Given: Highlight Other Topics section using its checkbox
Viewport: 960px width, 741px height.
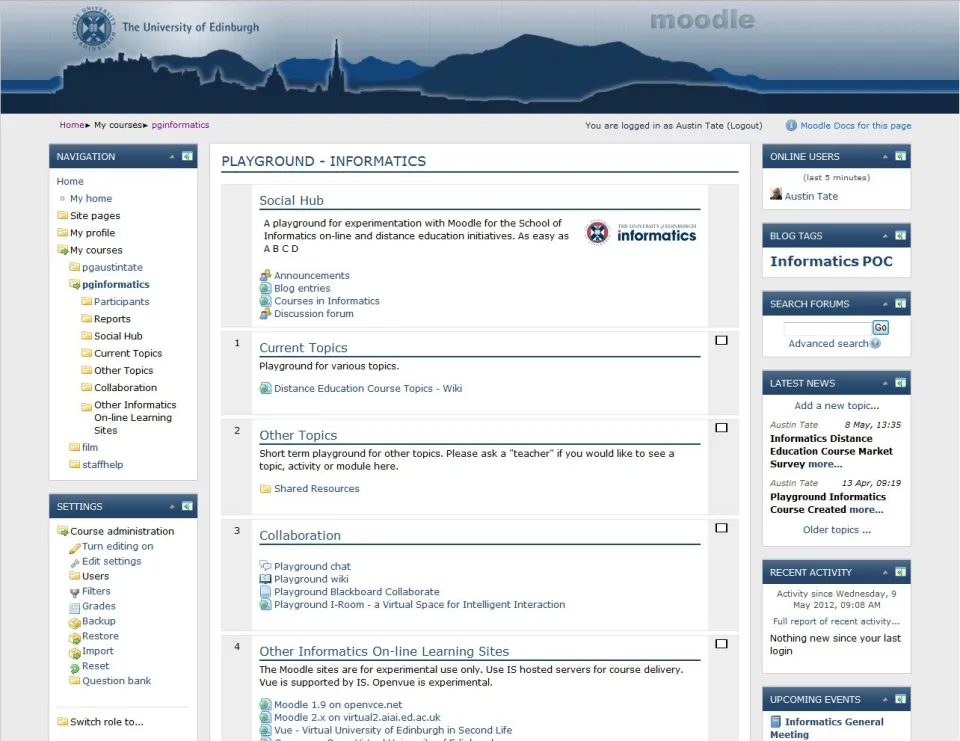Looking at the screenshot, I should [x=721, y=428].
